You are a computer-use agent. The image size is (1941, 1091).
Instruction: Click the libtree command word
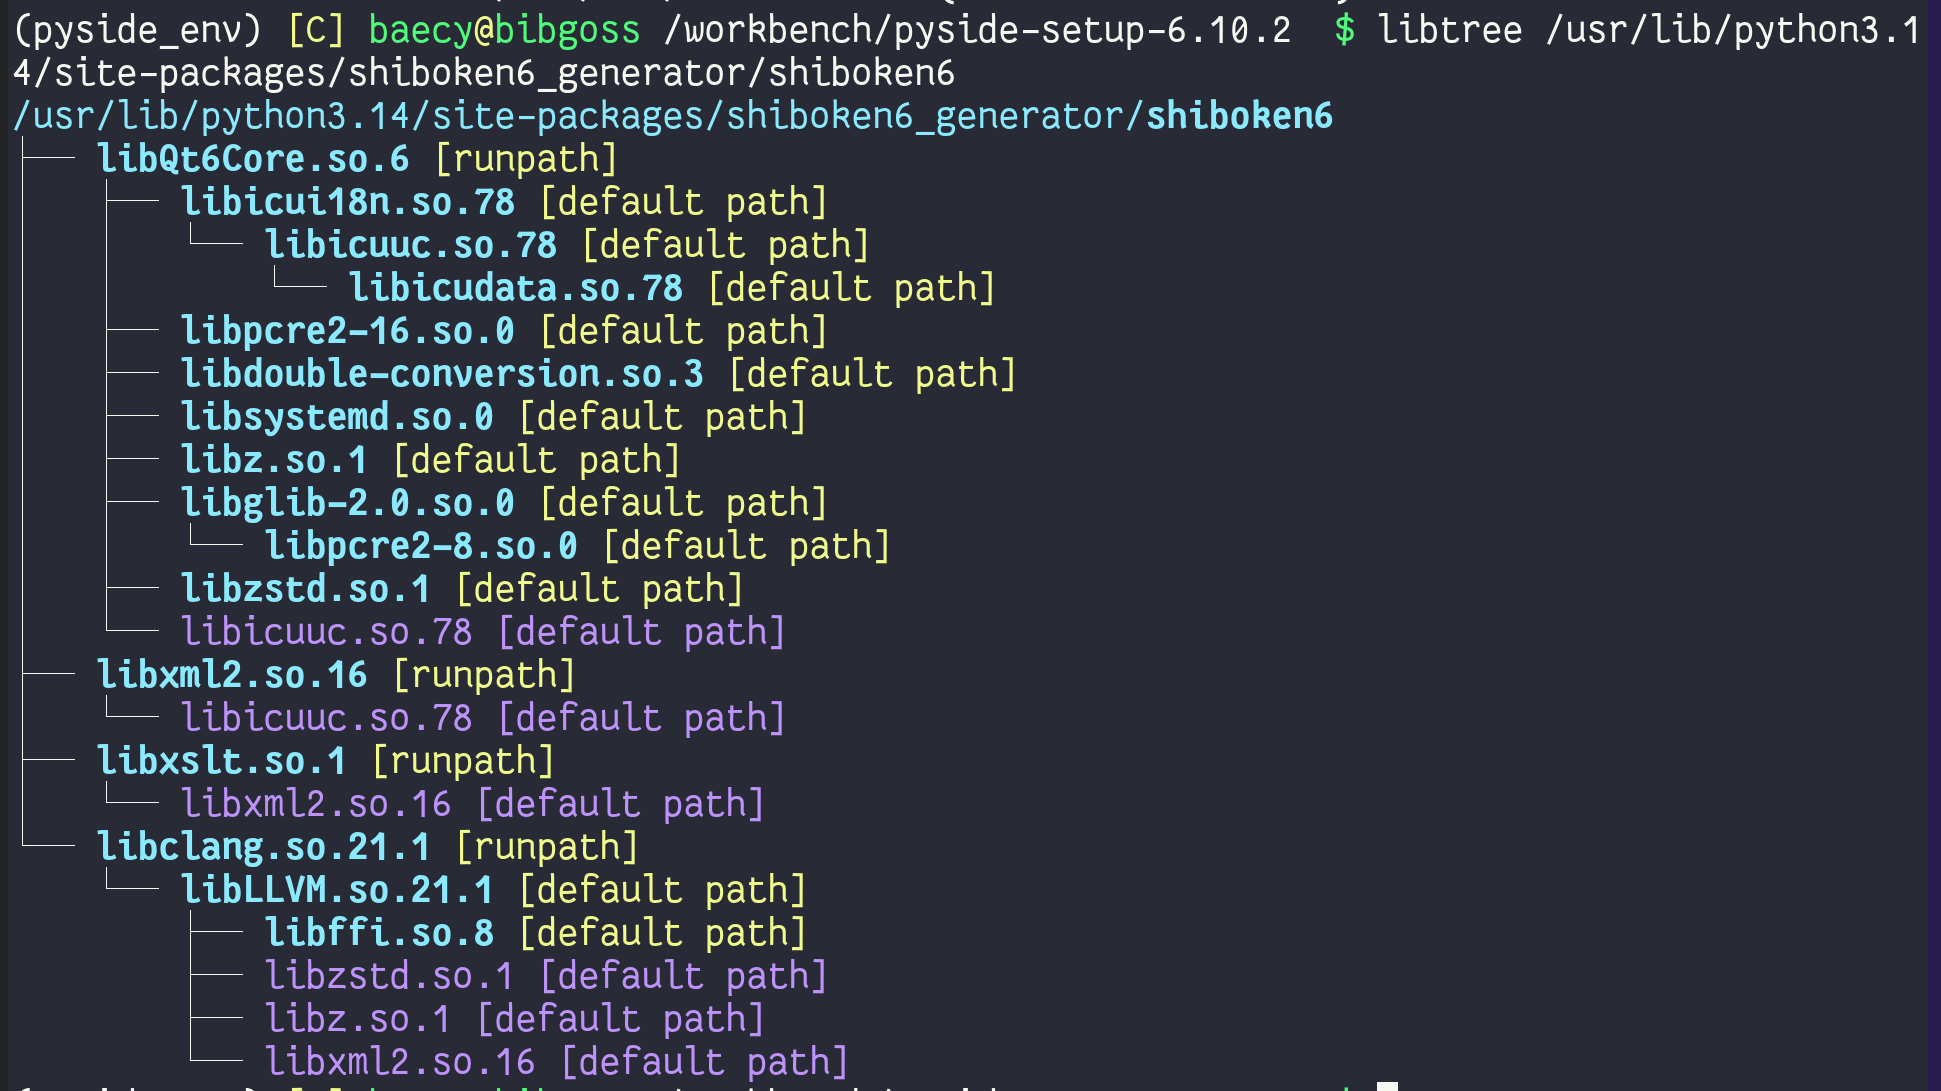1450,30
